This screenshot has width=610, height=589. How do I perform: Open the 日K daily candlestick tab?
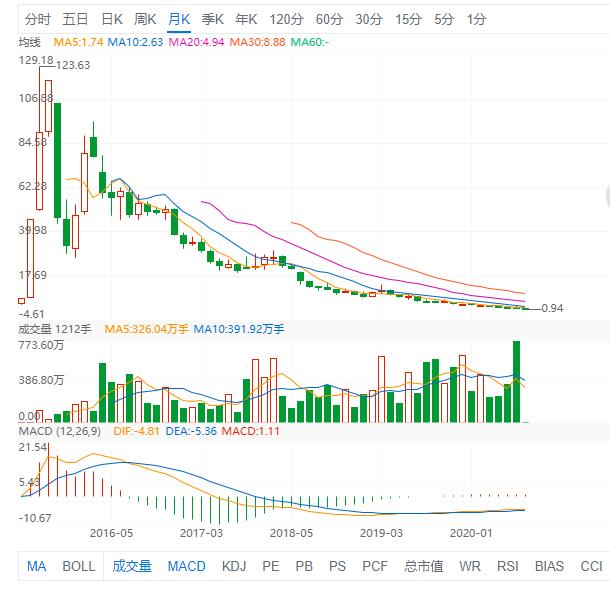click(x=112, y=19)
